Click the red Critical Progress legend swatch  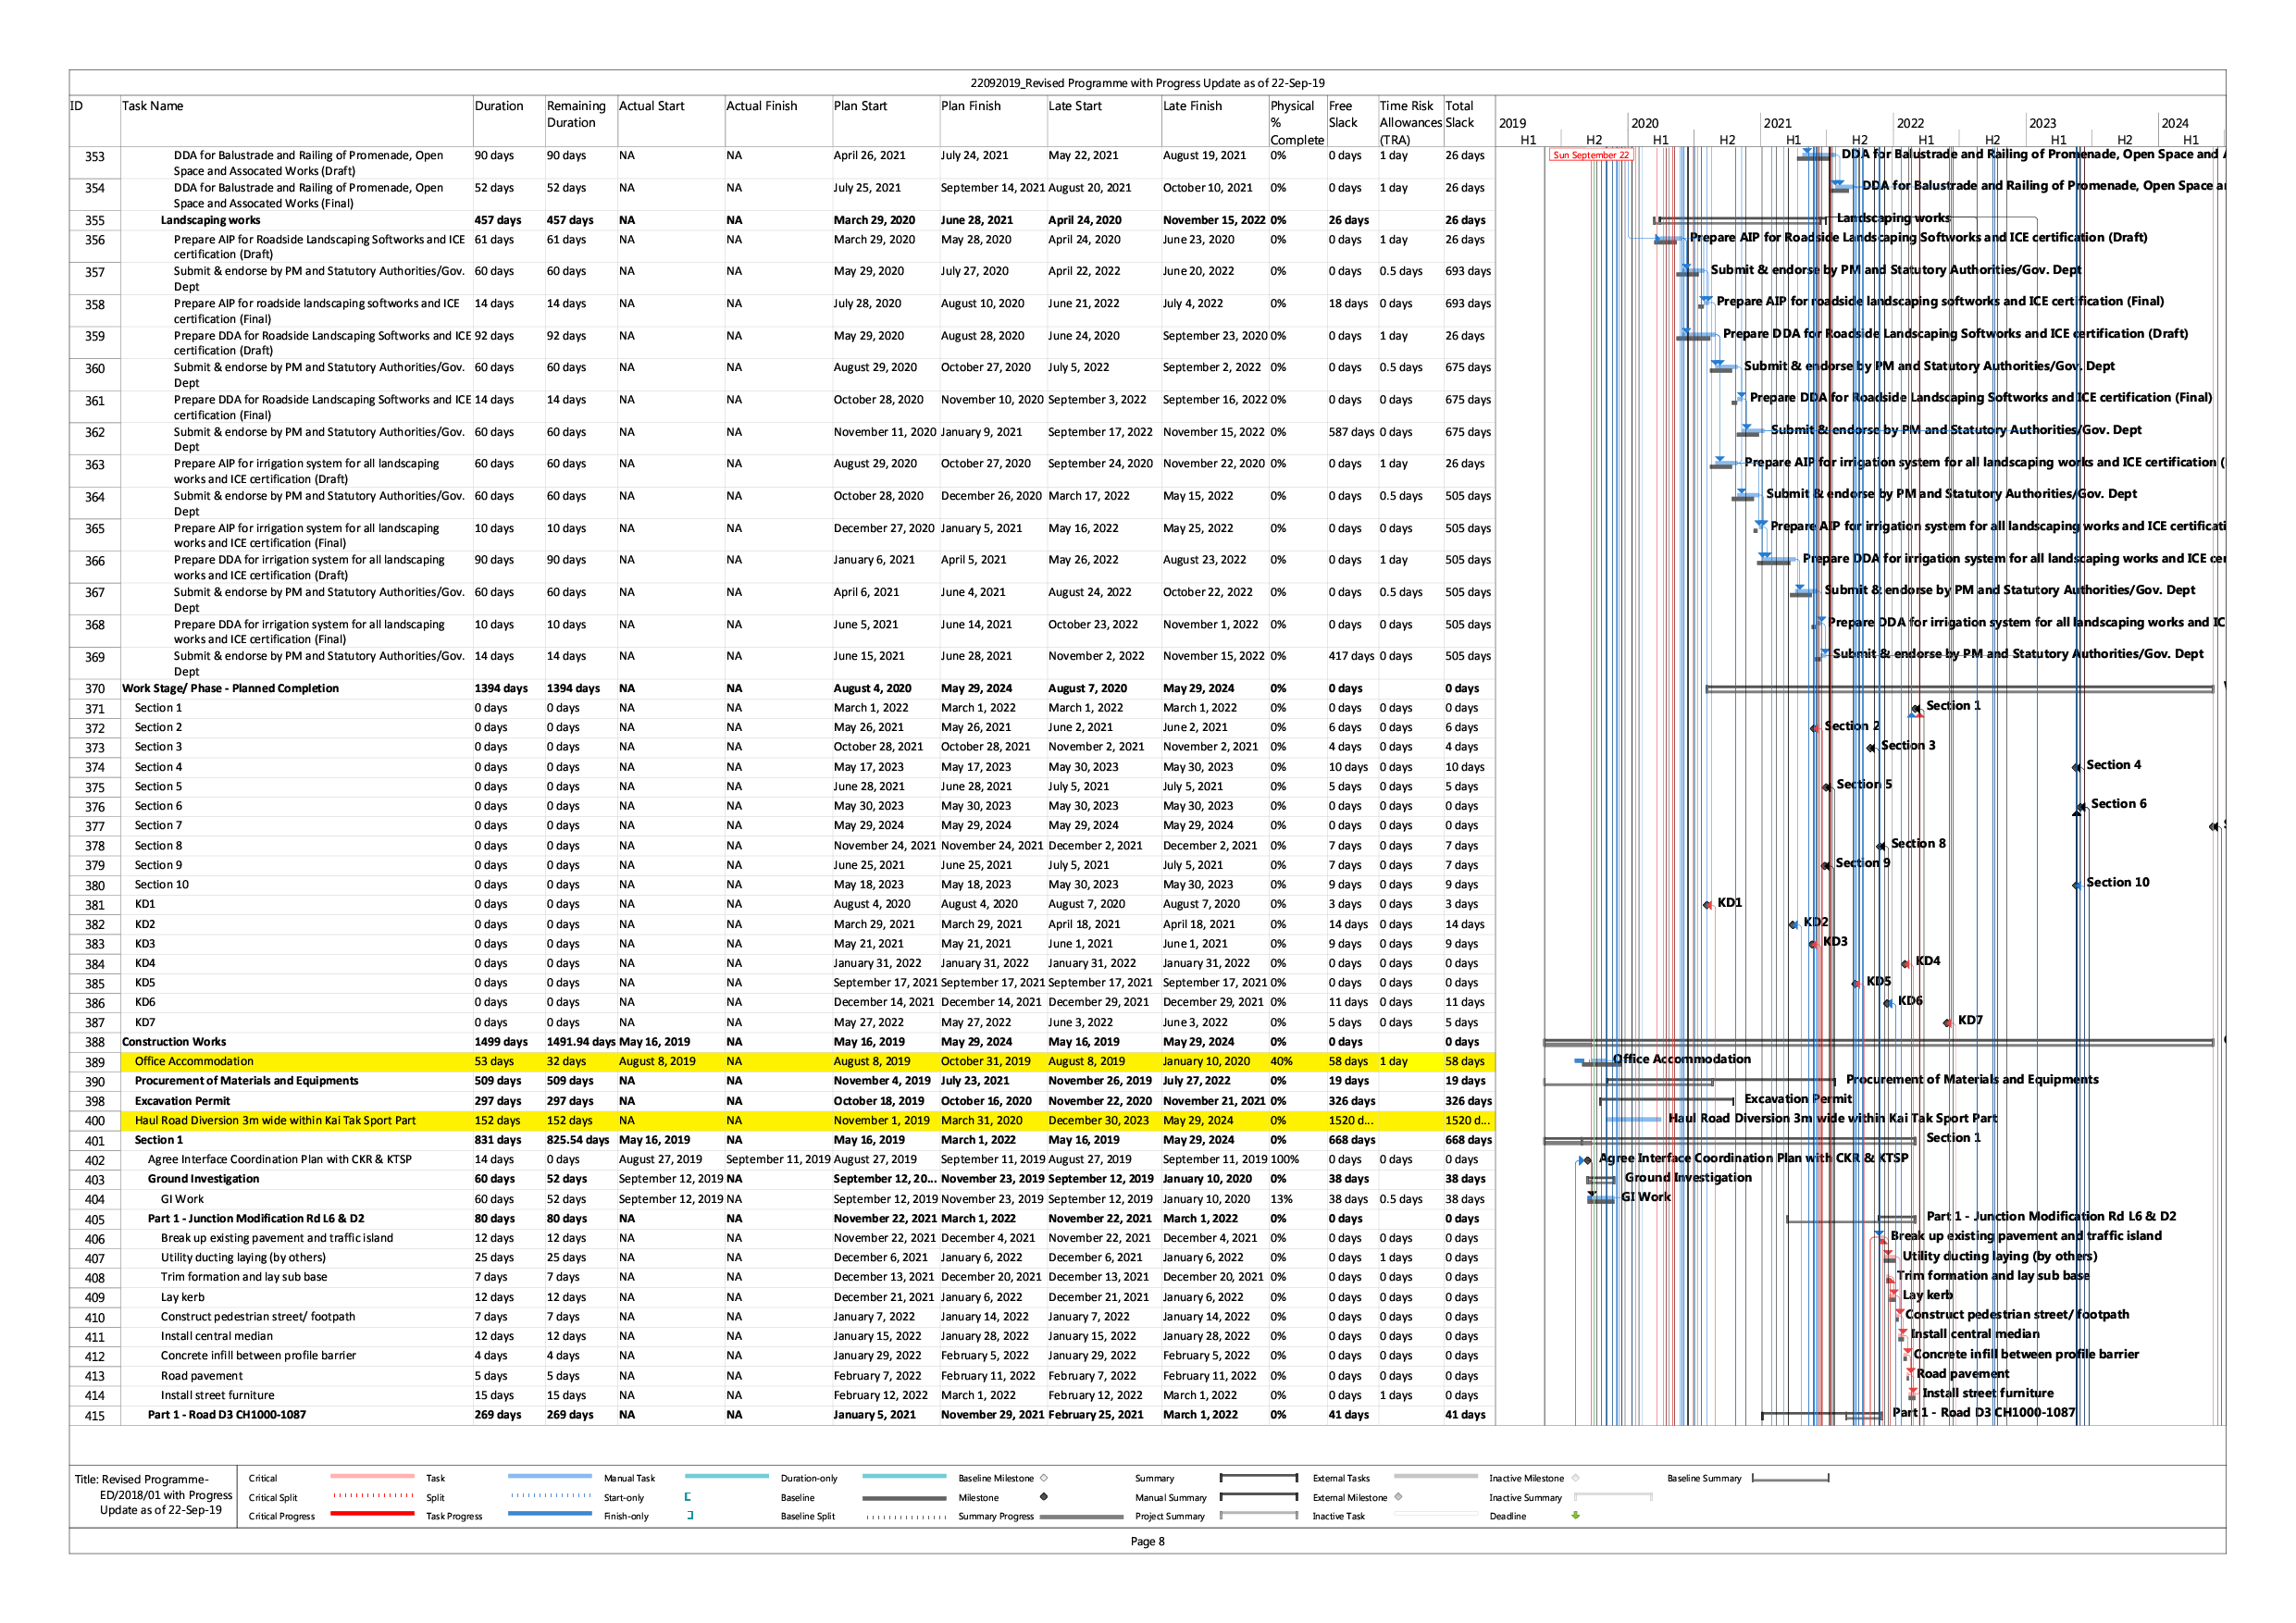click(x=371, y=1514)
